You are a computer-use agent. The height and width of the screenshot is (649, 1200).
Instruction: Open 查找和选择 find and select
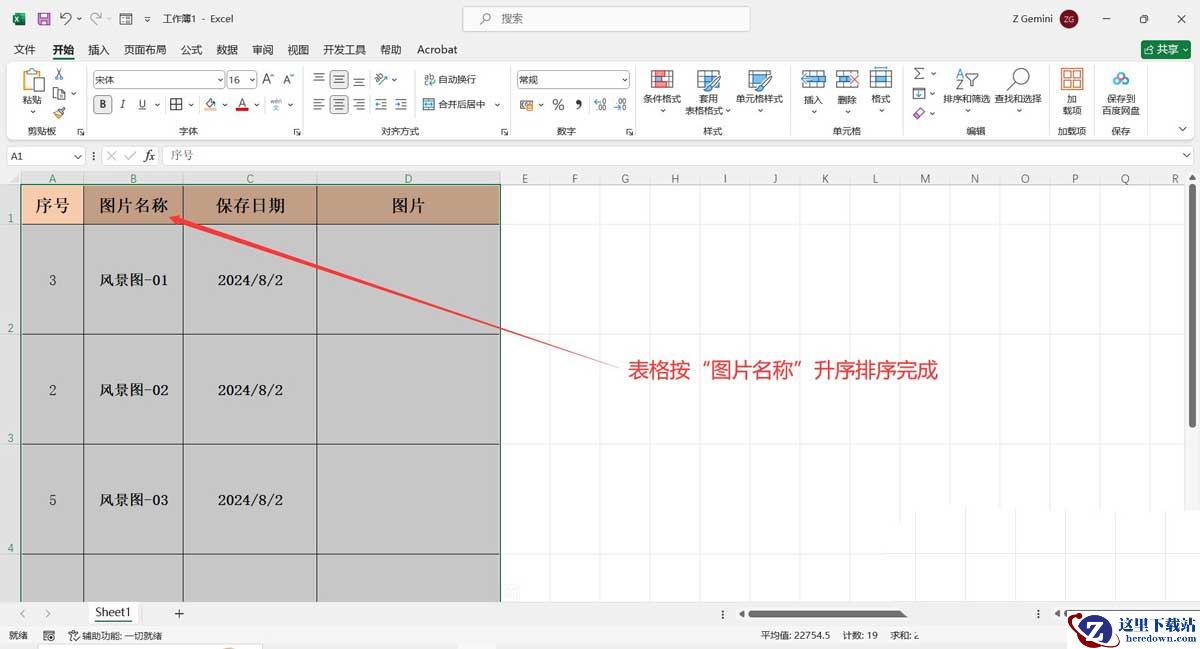pos(1018,89)
